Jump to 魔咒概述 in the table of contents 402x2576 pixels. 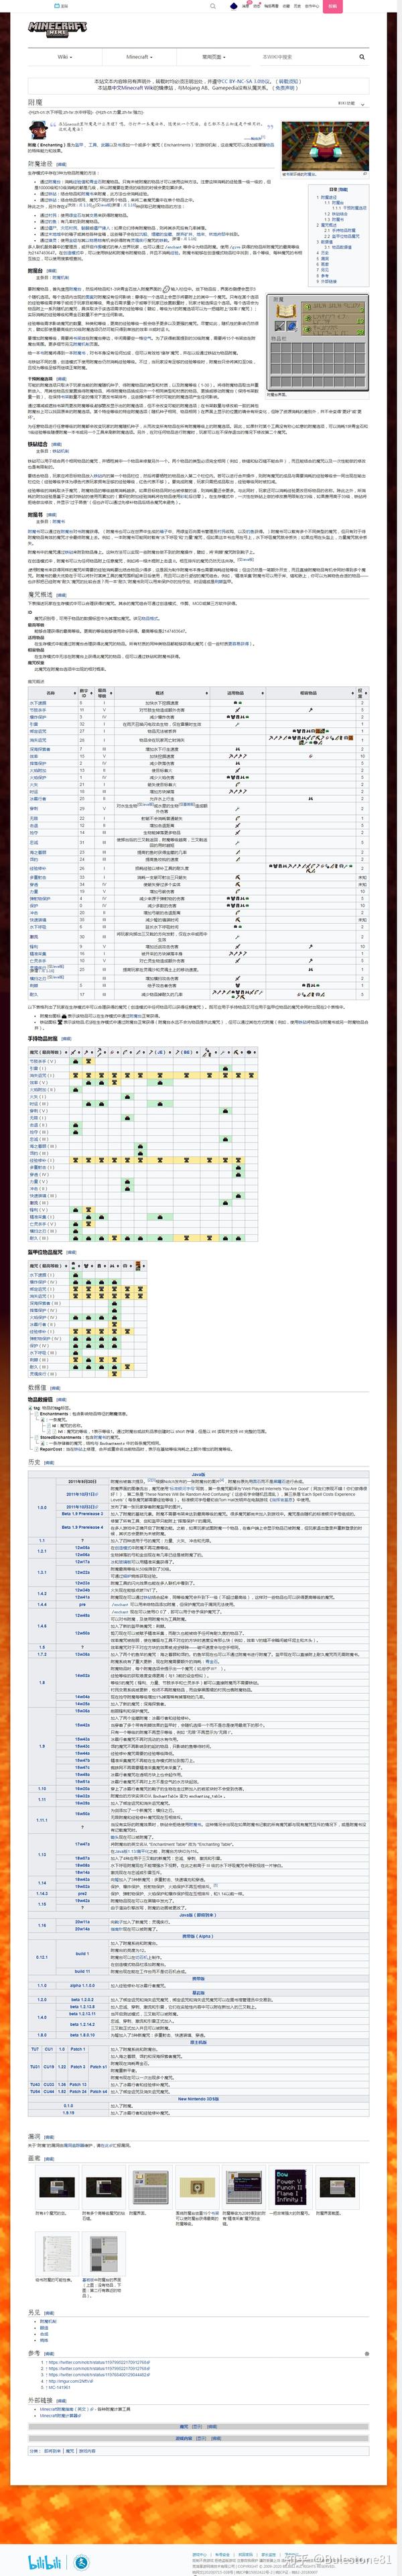[329, 225]
